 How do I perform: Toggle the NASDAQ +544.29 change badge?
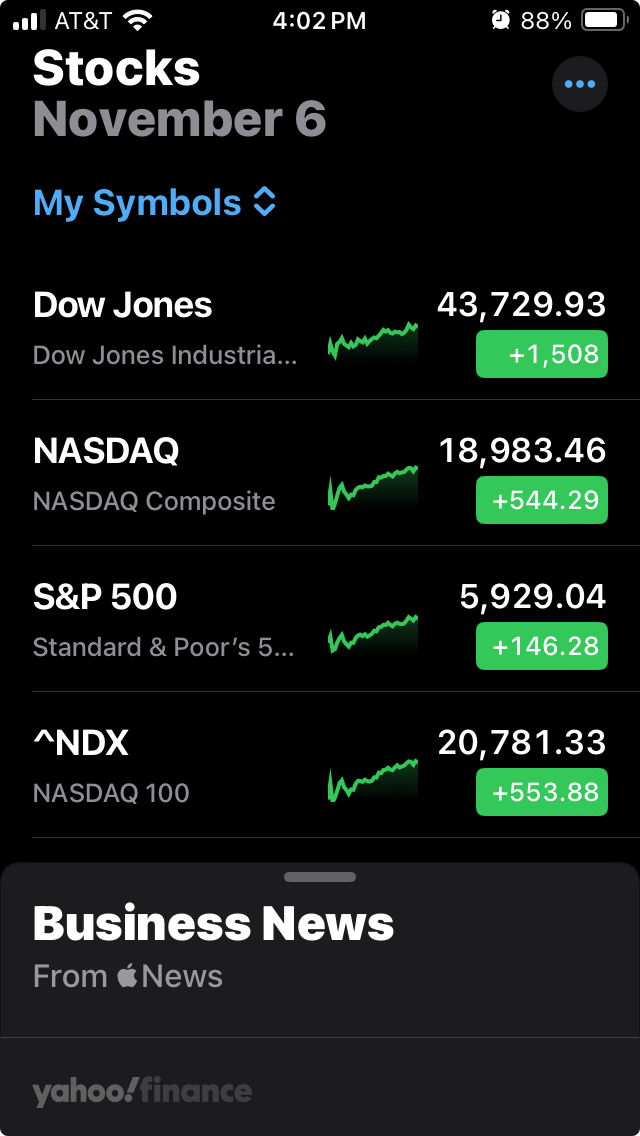[x=541, y=500]
